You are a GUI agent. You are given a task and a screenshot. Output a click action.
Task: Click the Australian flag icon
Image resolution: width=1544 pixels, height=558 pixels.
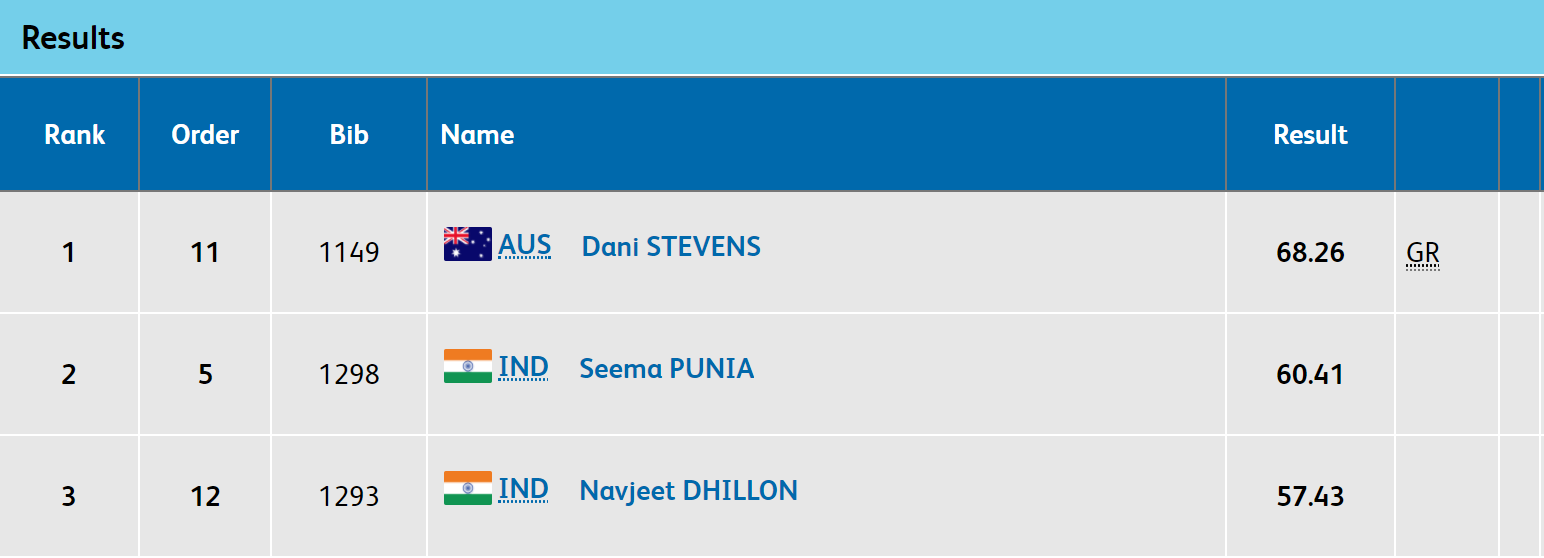[x=468, y=244]
